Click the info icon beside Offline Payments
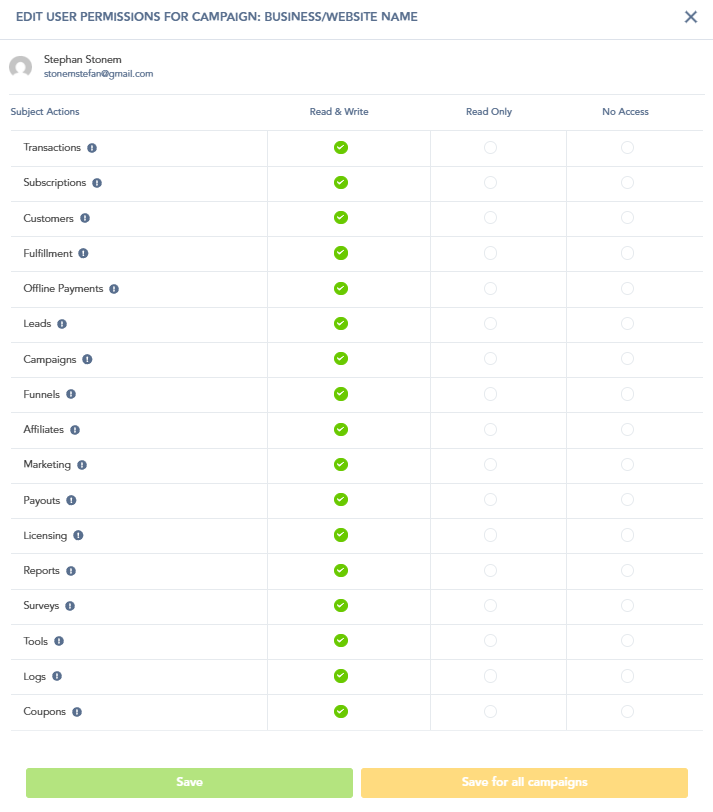 click(114, 289)
